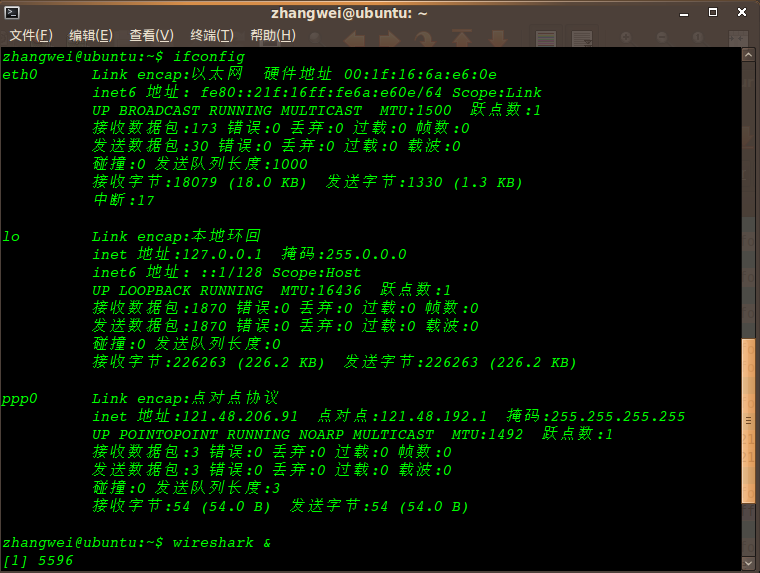Click UP POINTOPOINT RUNNING NOARP MULTICAST flags
The image size is (760, 573).
click(x=263, y=434)
